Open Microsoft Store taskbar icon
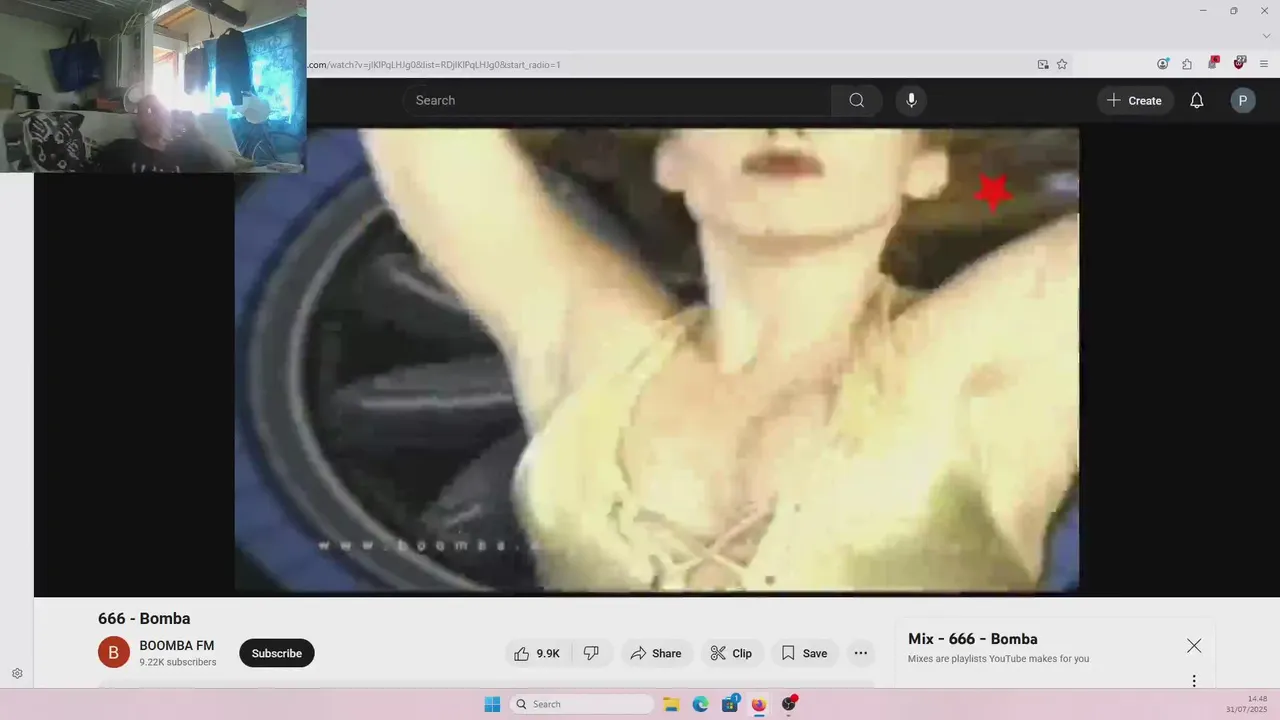The width and height of the screenshot is (1280, 720). (730, 704)
